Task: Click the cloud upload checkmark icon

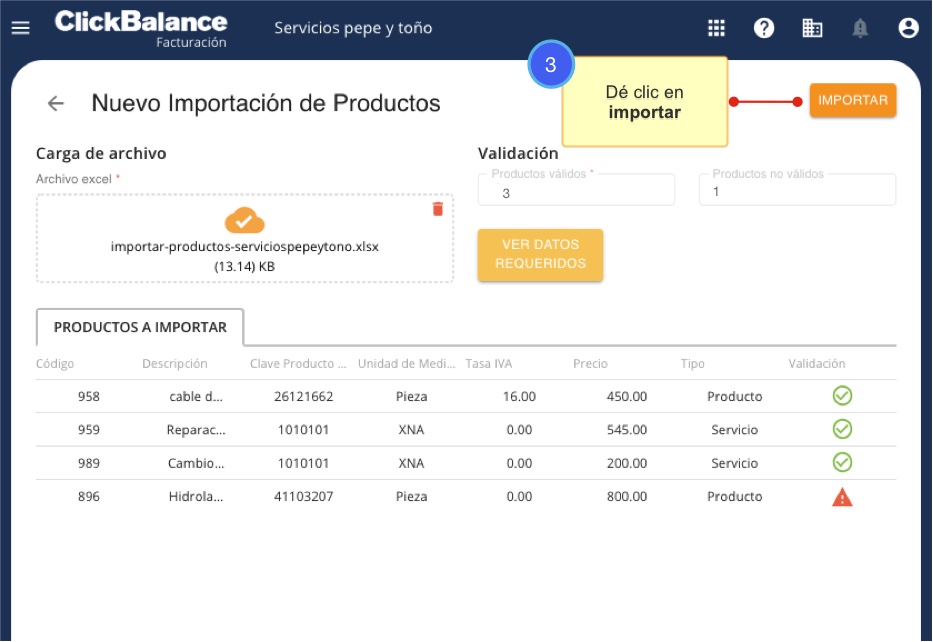Action: (245, 220)
